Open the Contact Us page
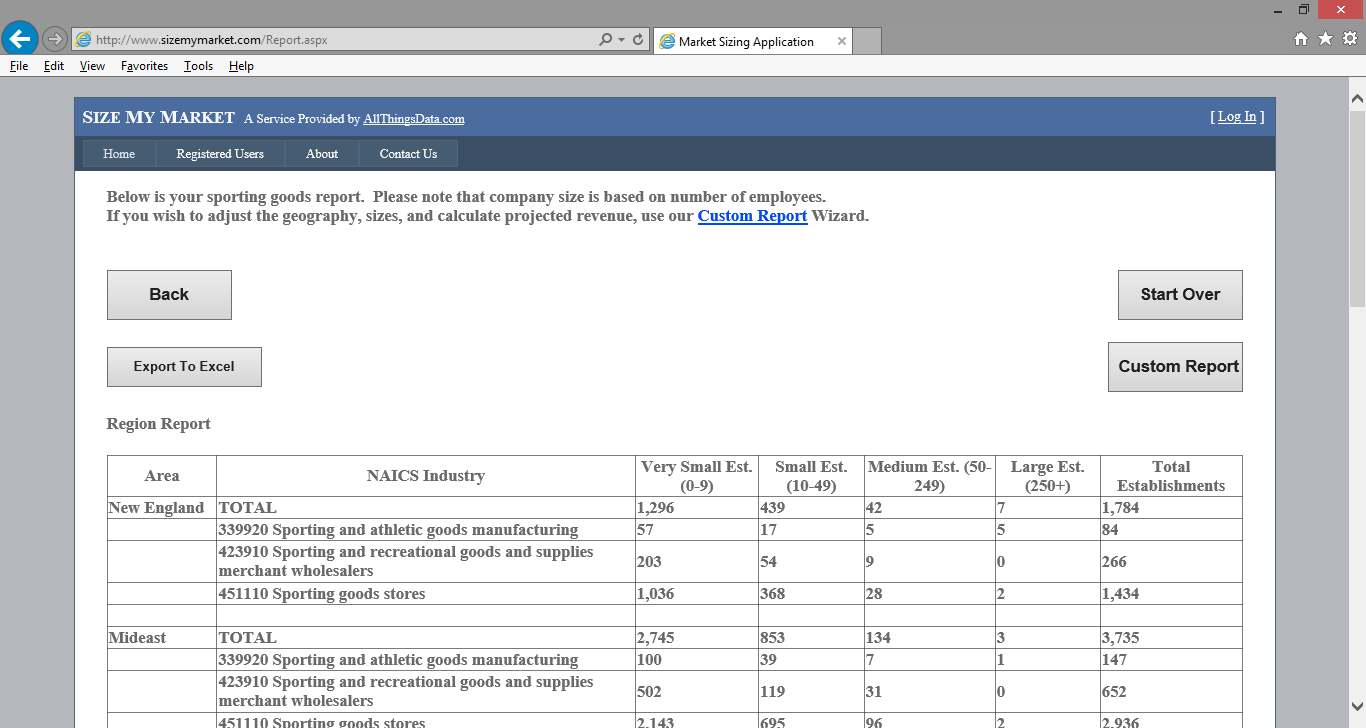 408,154
